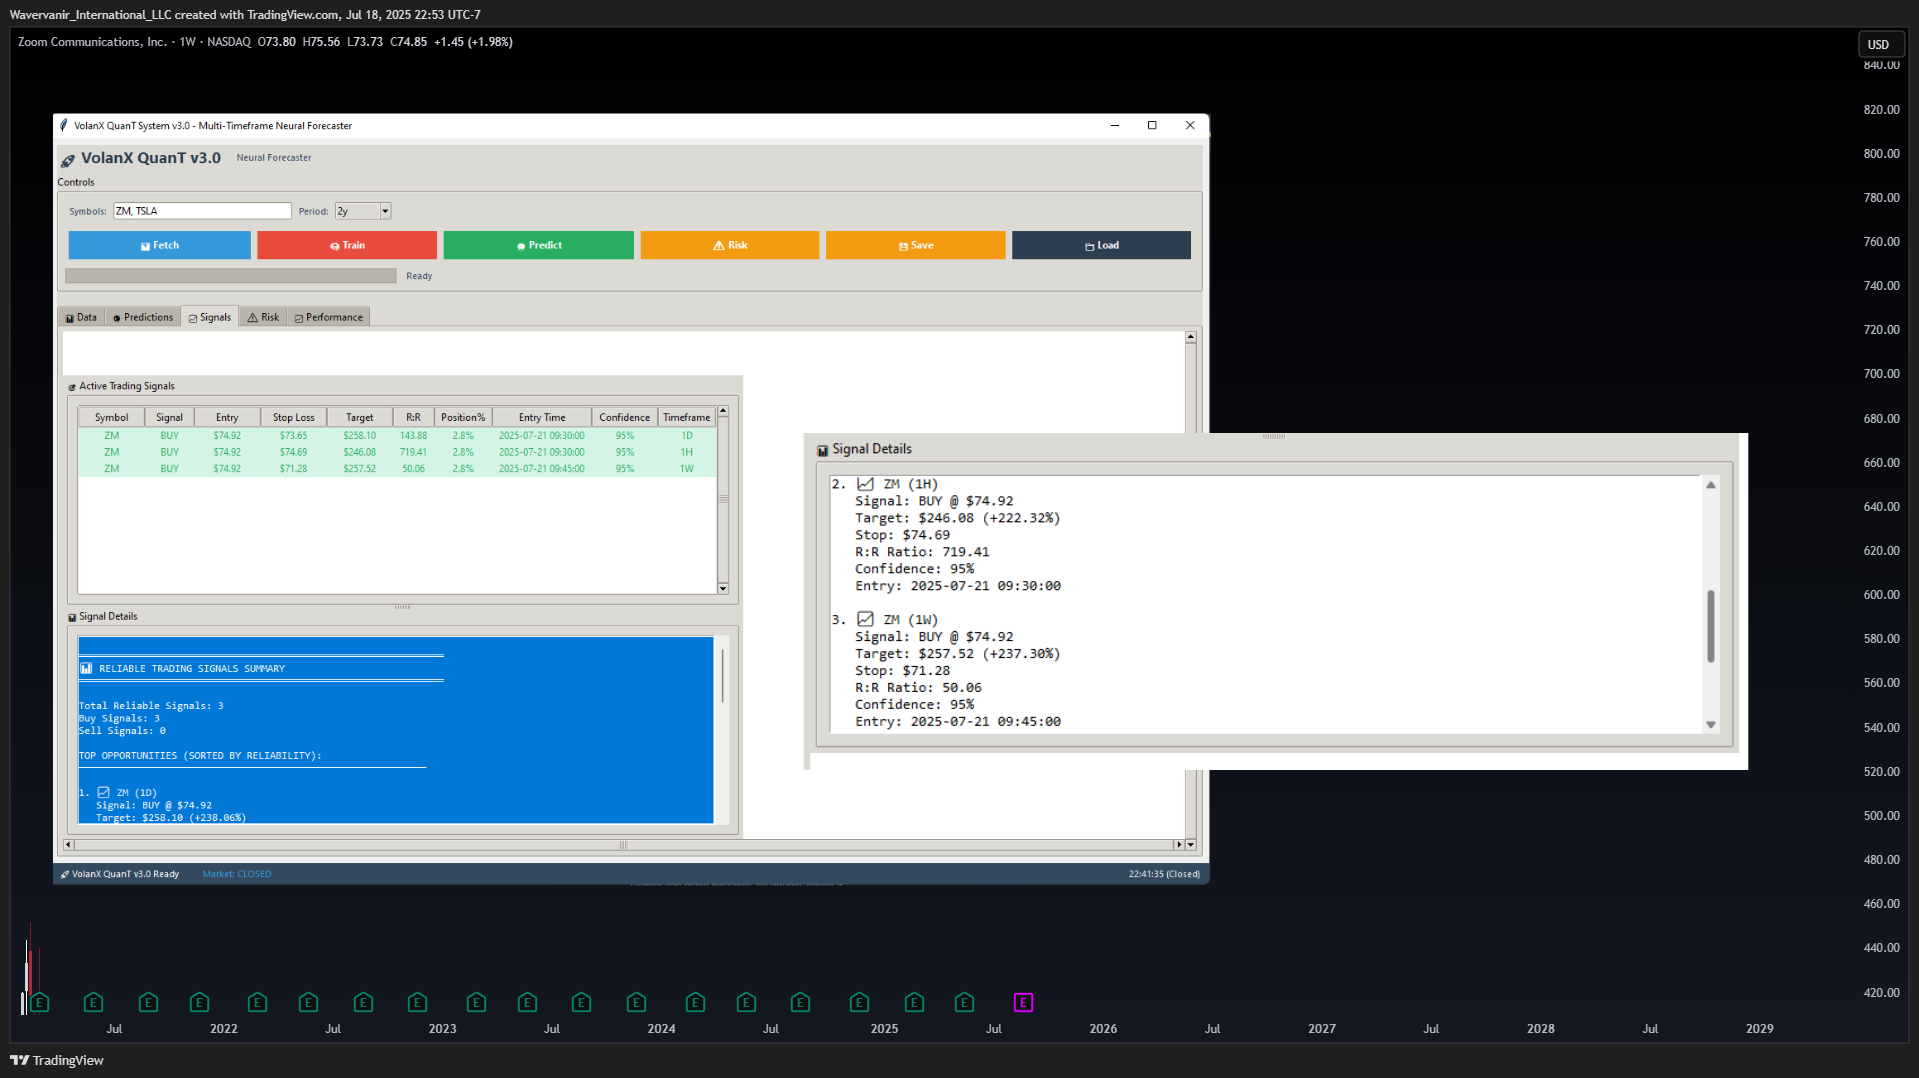The height and width of the screenshot is (1078, 1919).
Task: Click the progress bar next to Ready
Action: pyautogui.click(x=231, y=276)
